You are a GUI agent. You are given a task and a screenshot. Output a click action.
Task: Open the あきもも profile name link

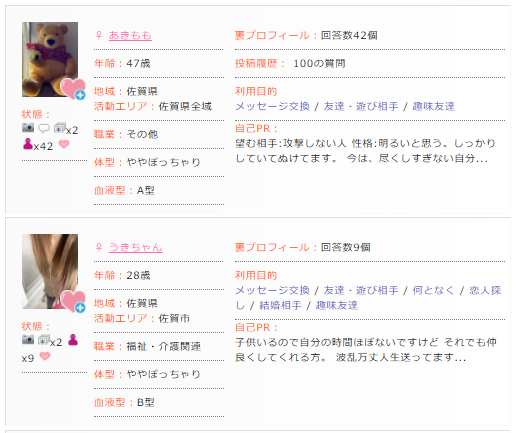click(x=130, y=35)
